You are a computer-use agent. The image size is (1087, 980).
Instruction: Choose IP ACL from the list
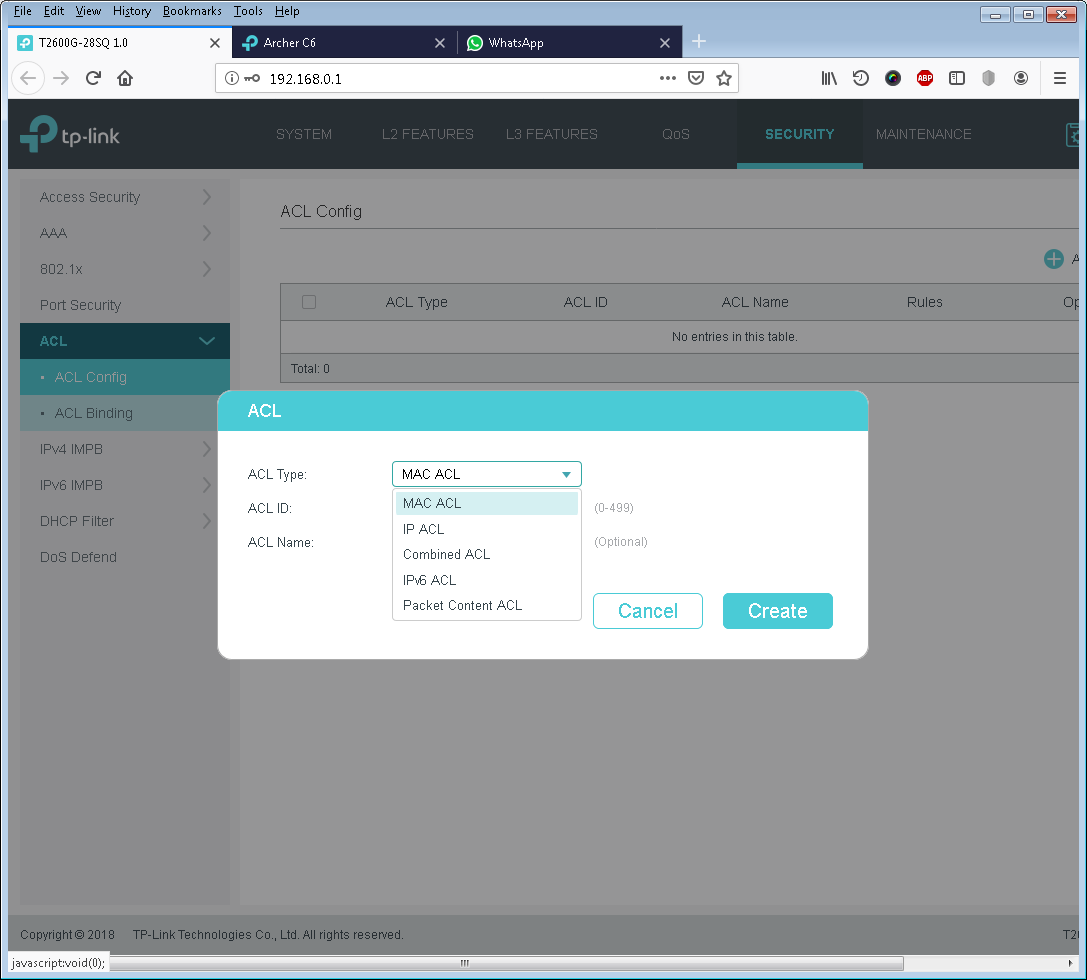pyautogui.click(x=487, y=529)
